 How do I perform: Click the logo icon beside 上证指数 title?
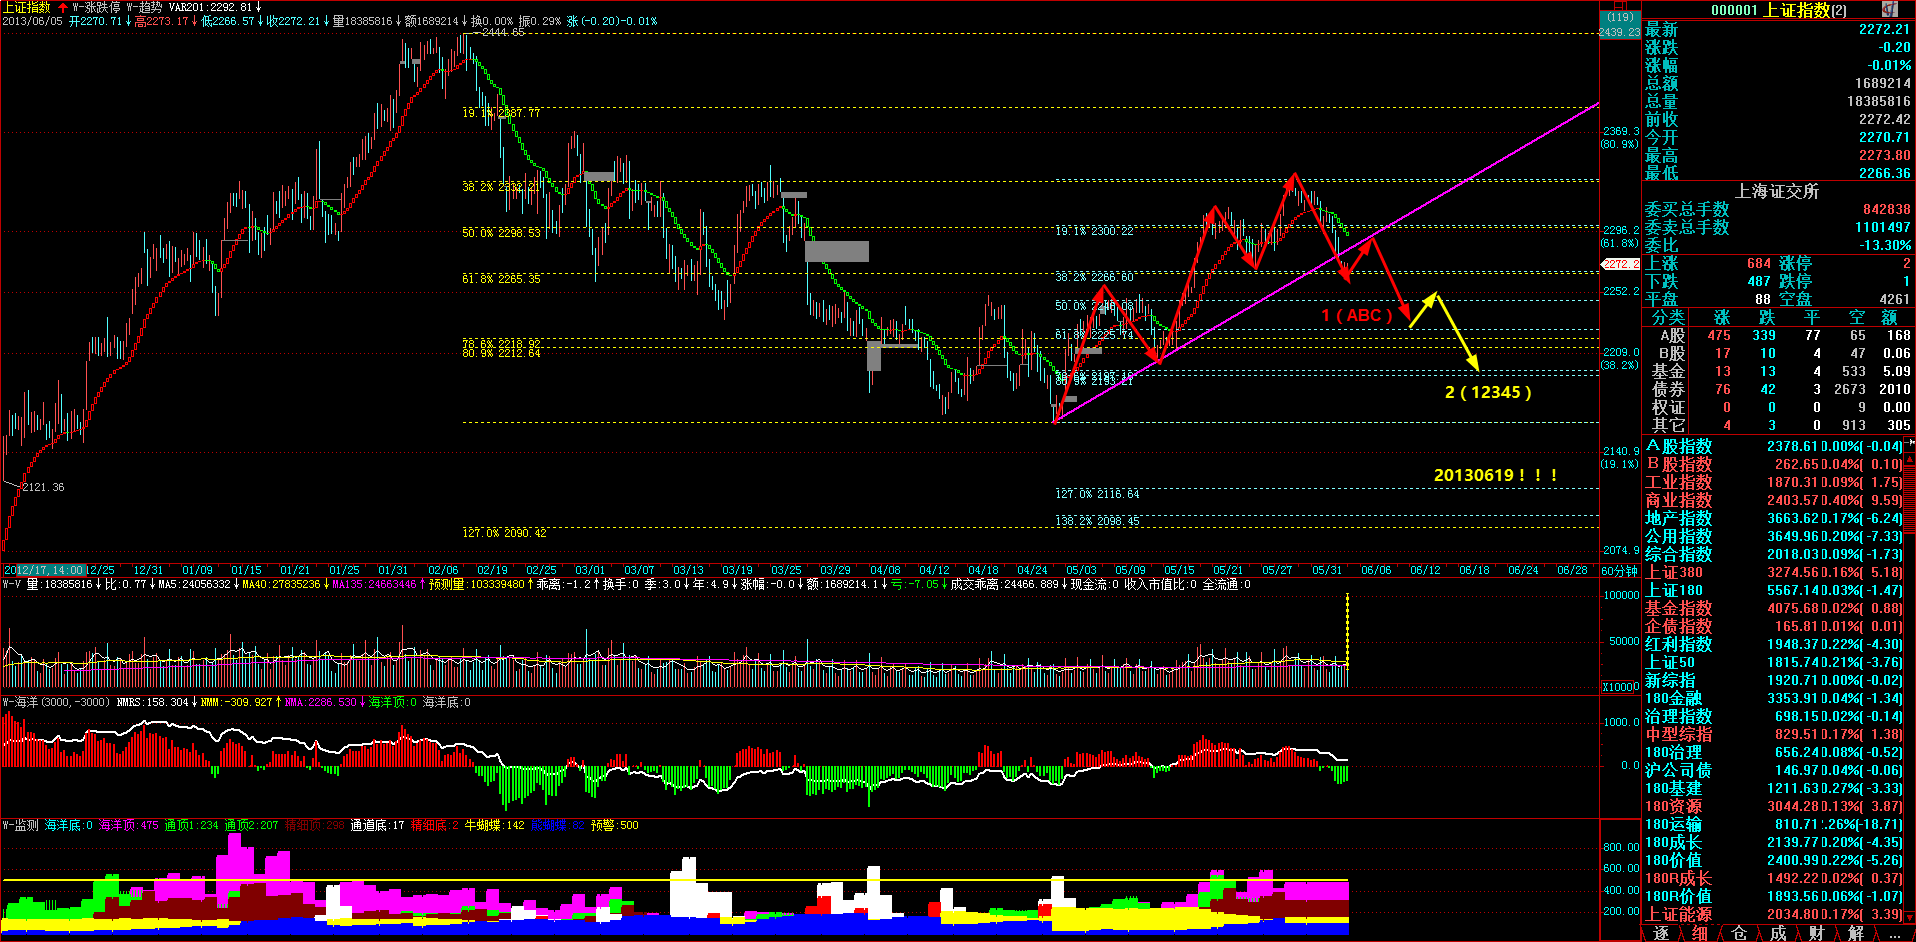click(1889, 9)
